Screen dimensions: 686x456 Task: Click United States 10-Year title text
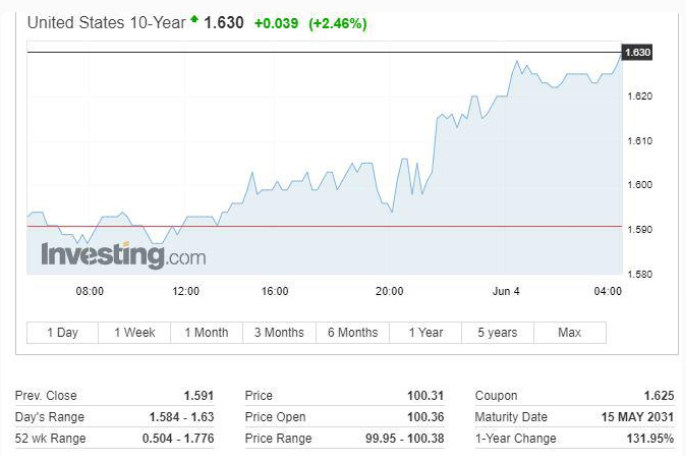[106, 23]
